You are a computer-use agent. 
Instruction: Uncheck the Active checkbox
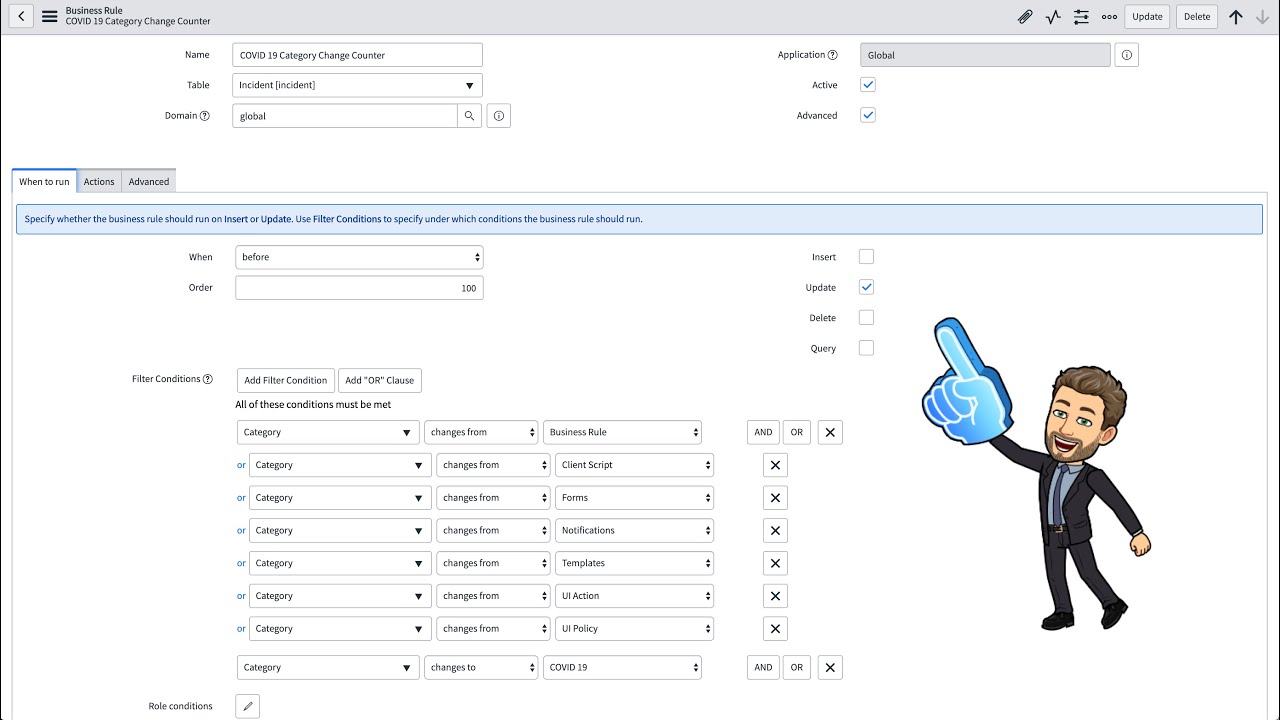pyautogui.click(x=867, y=85)
